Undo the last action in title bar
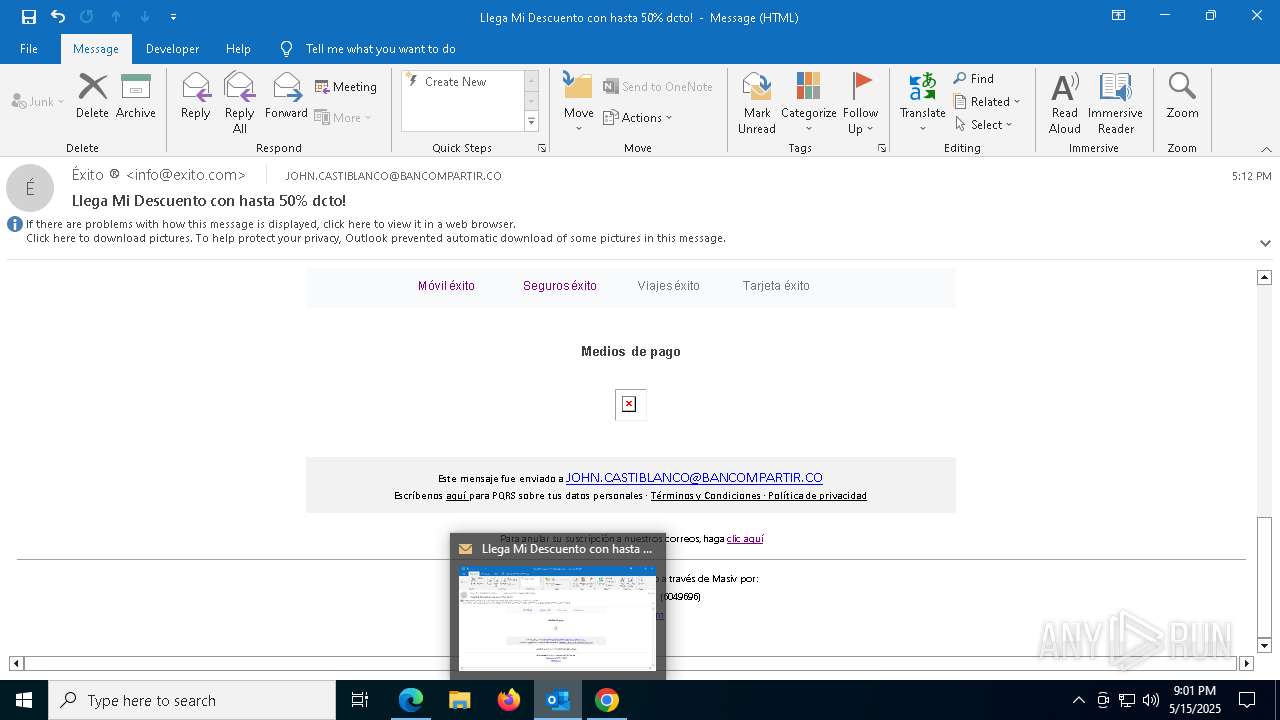This screenshot has height=720, width=1280. tap(58, 17)
